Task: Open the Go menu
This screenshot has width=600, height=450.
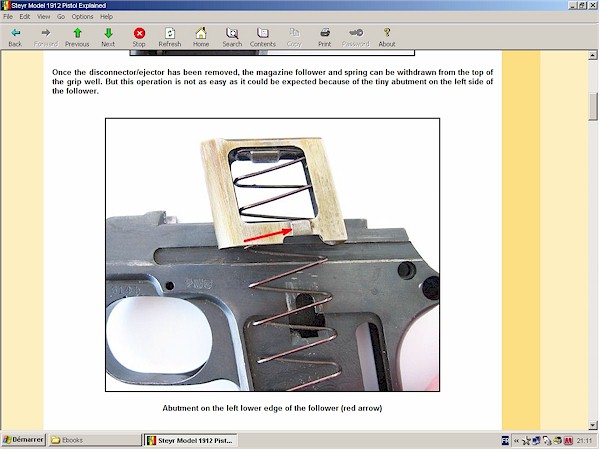Action: (61, 16)
